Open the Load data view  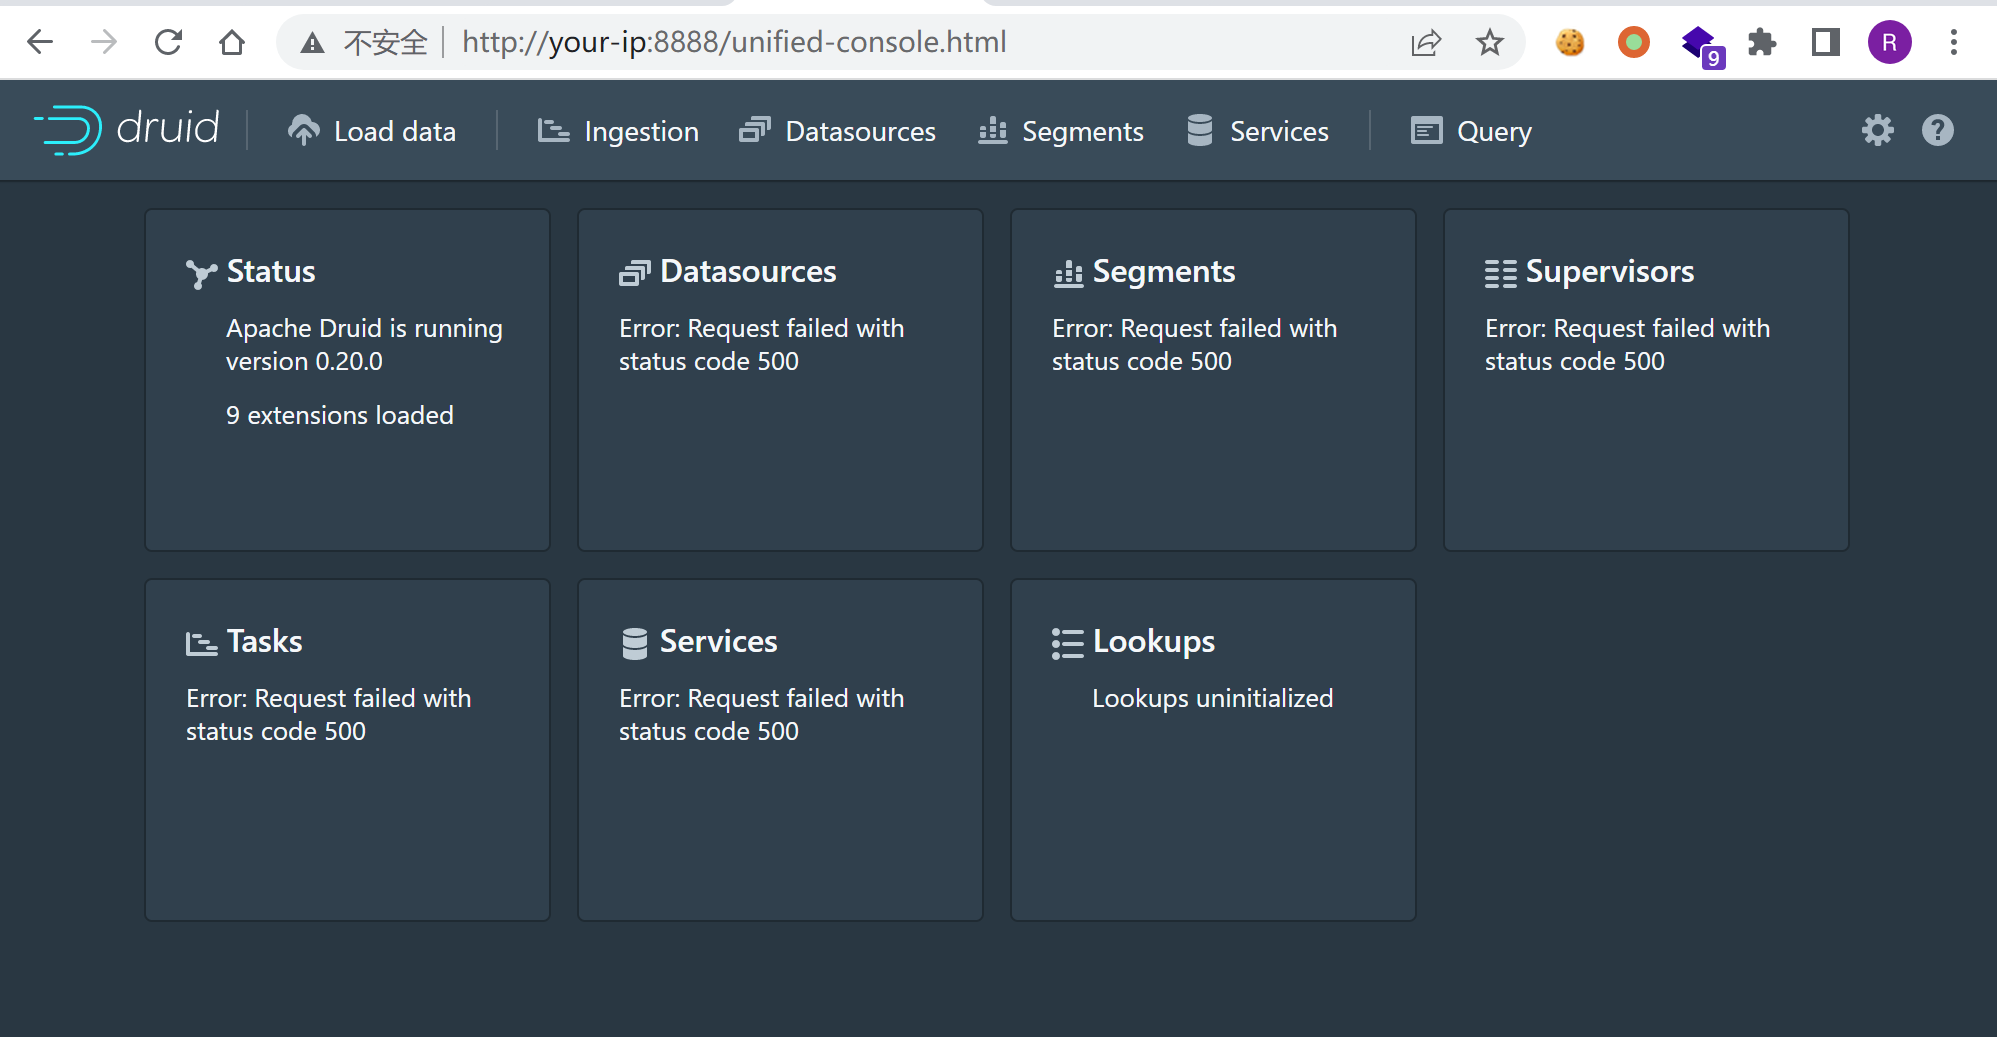coord(372,131)
